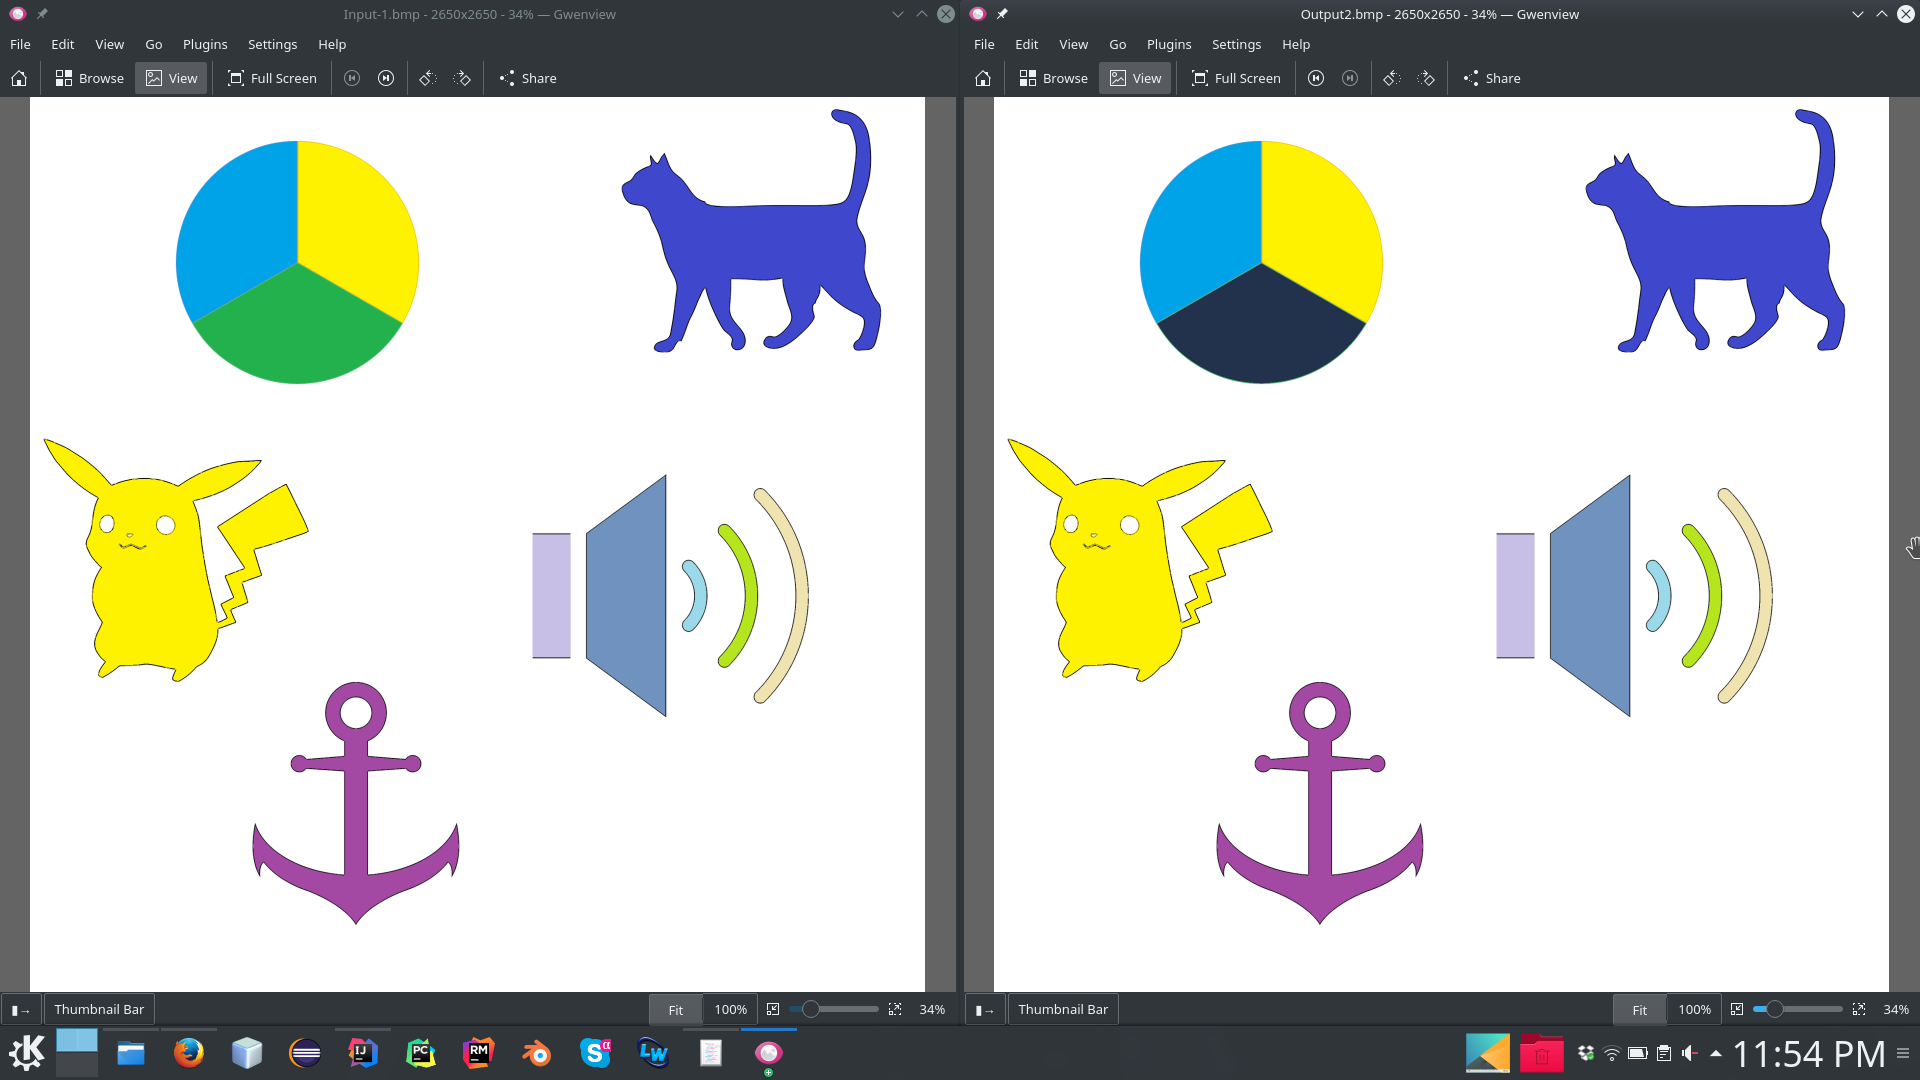1920x1080 pixels.
Task: Open Skype from the taskbar
Action: click(595, 1053)
